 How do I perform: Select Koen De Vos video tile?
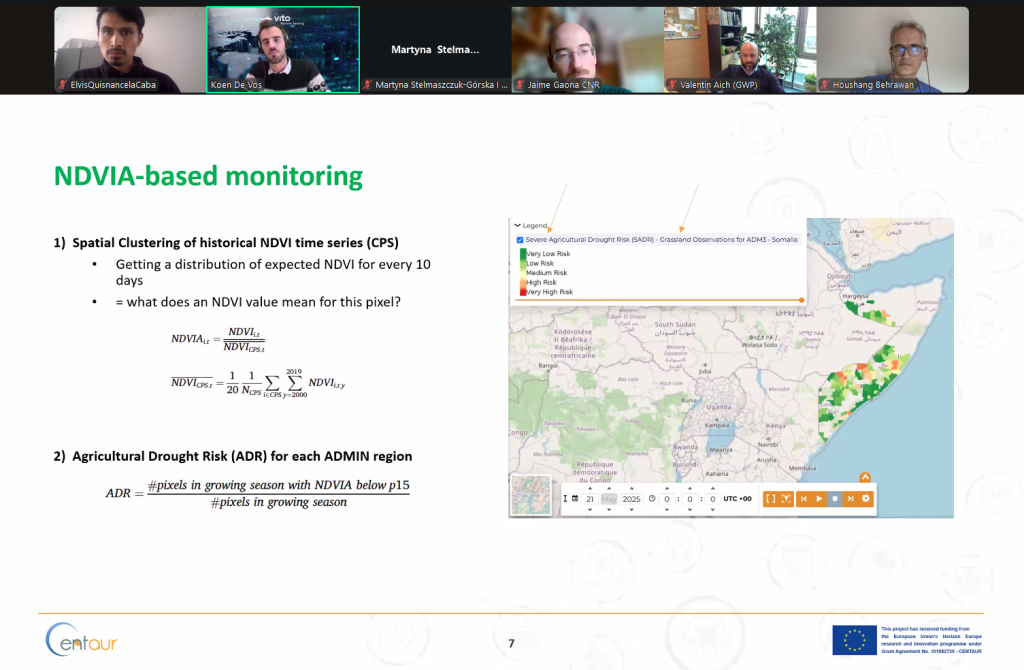[283, 50]
